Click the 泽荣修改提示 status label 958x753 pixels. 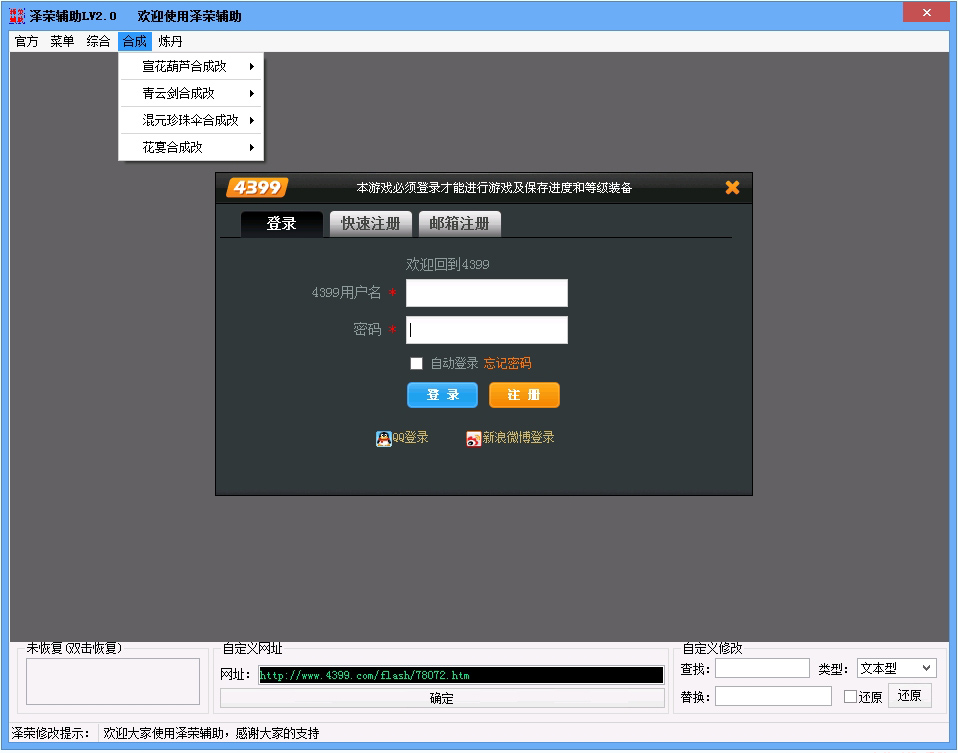click(x=51, y=733)
